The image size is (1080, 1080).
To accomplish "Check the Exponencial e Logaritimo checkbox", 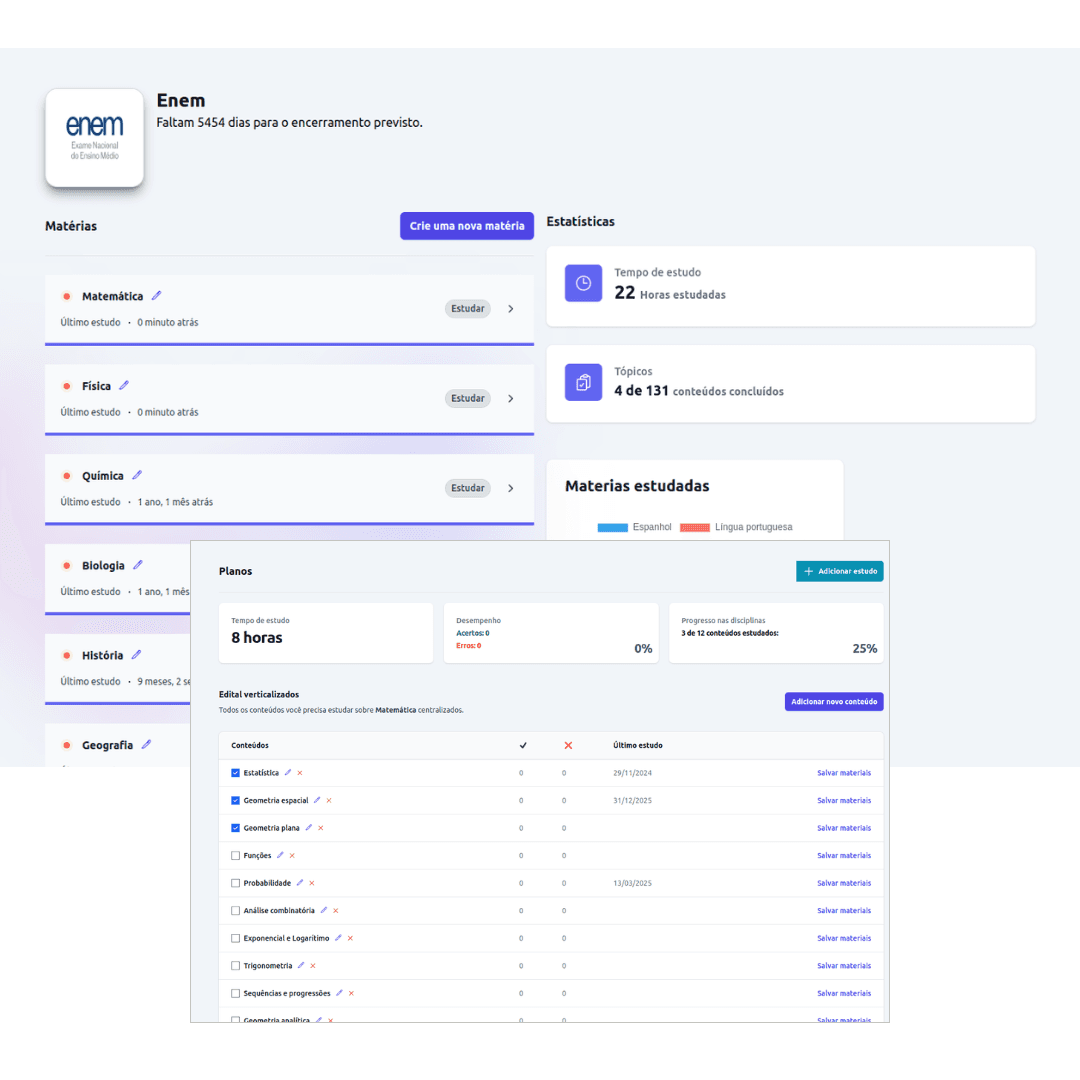I will point(236,938).
